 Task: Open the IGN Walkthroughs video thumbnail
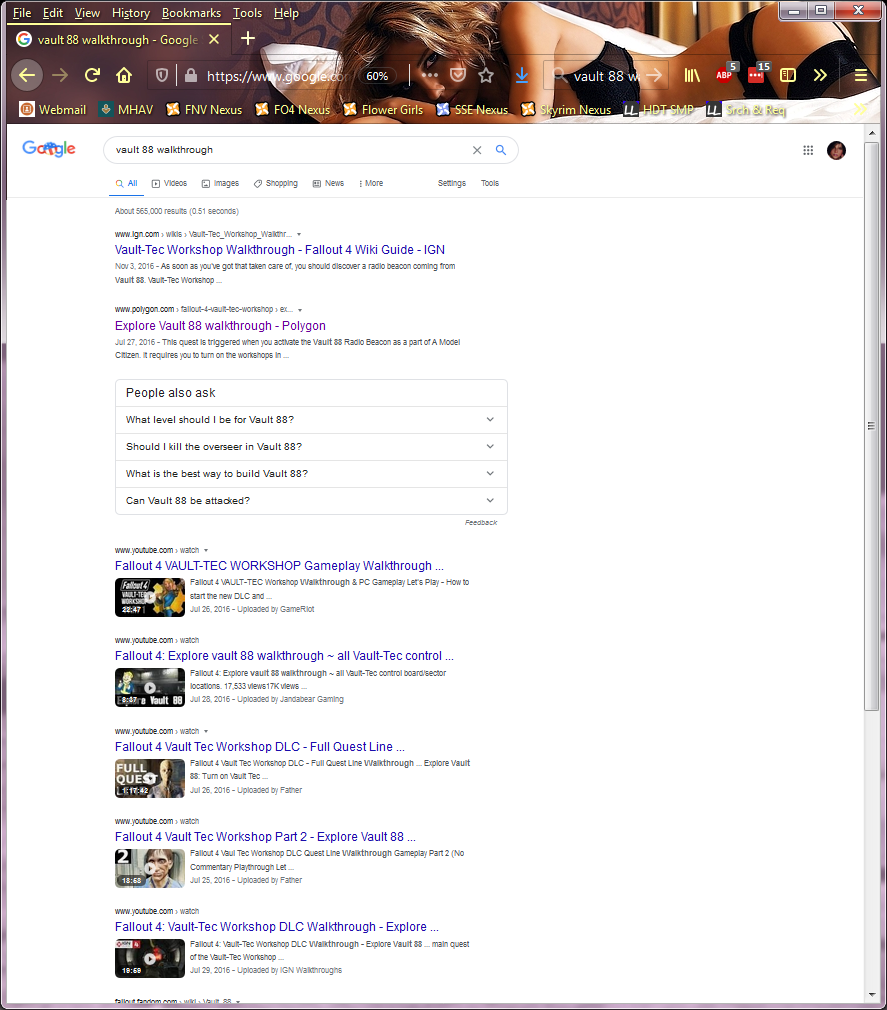[149, 959]
